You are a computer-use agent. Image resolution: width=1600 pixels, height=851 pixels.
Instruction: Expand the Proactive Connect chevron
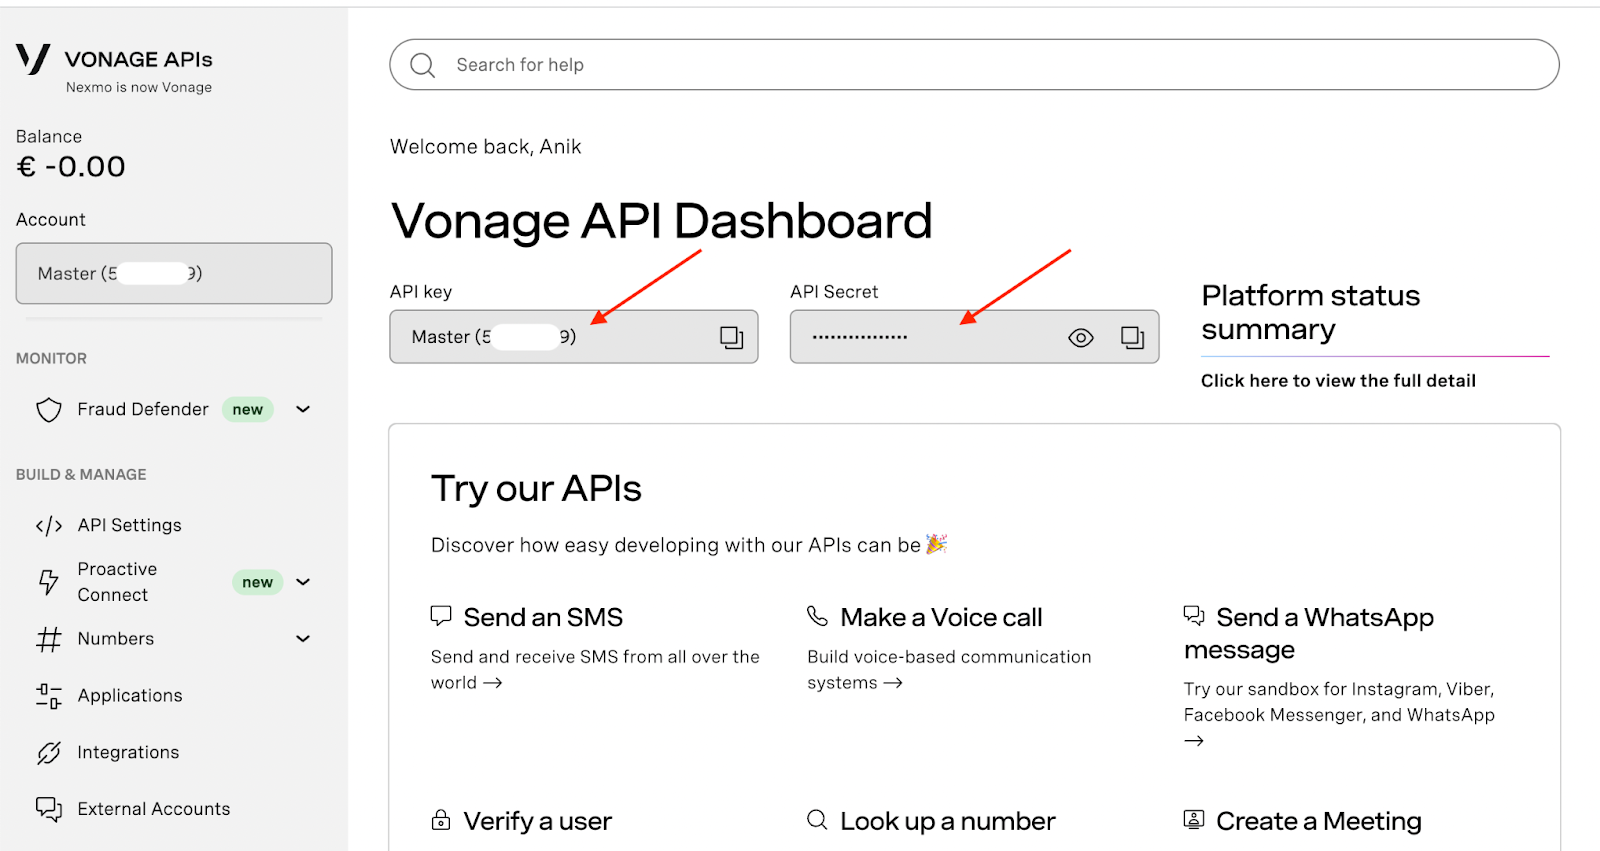[x=303, y=582]
